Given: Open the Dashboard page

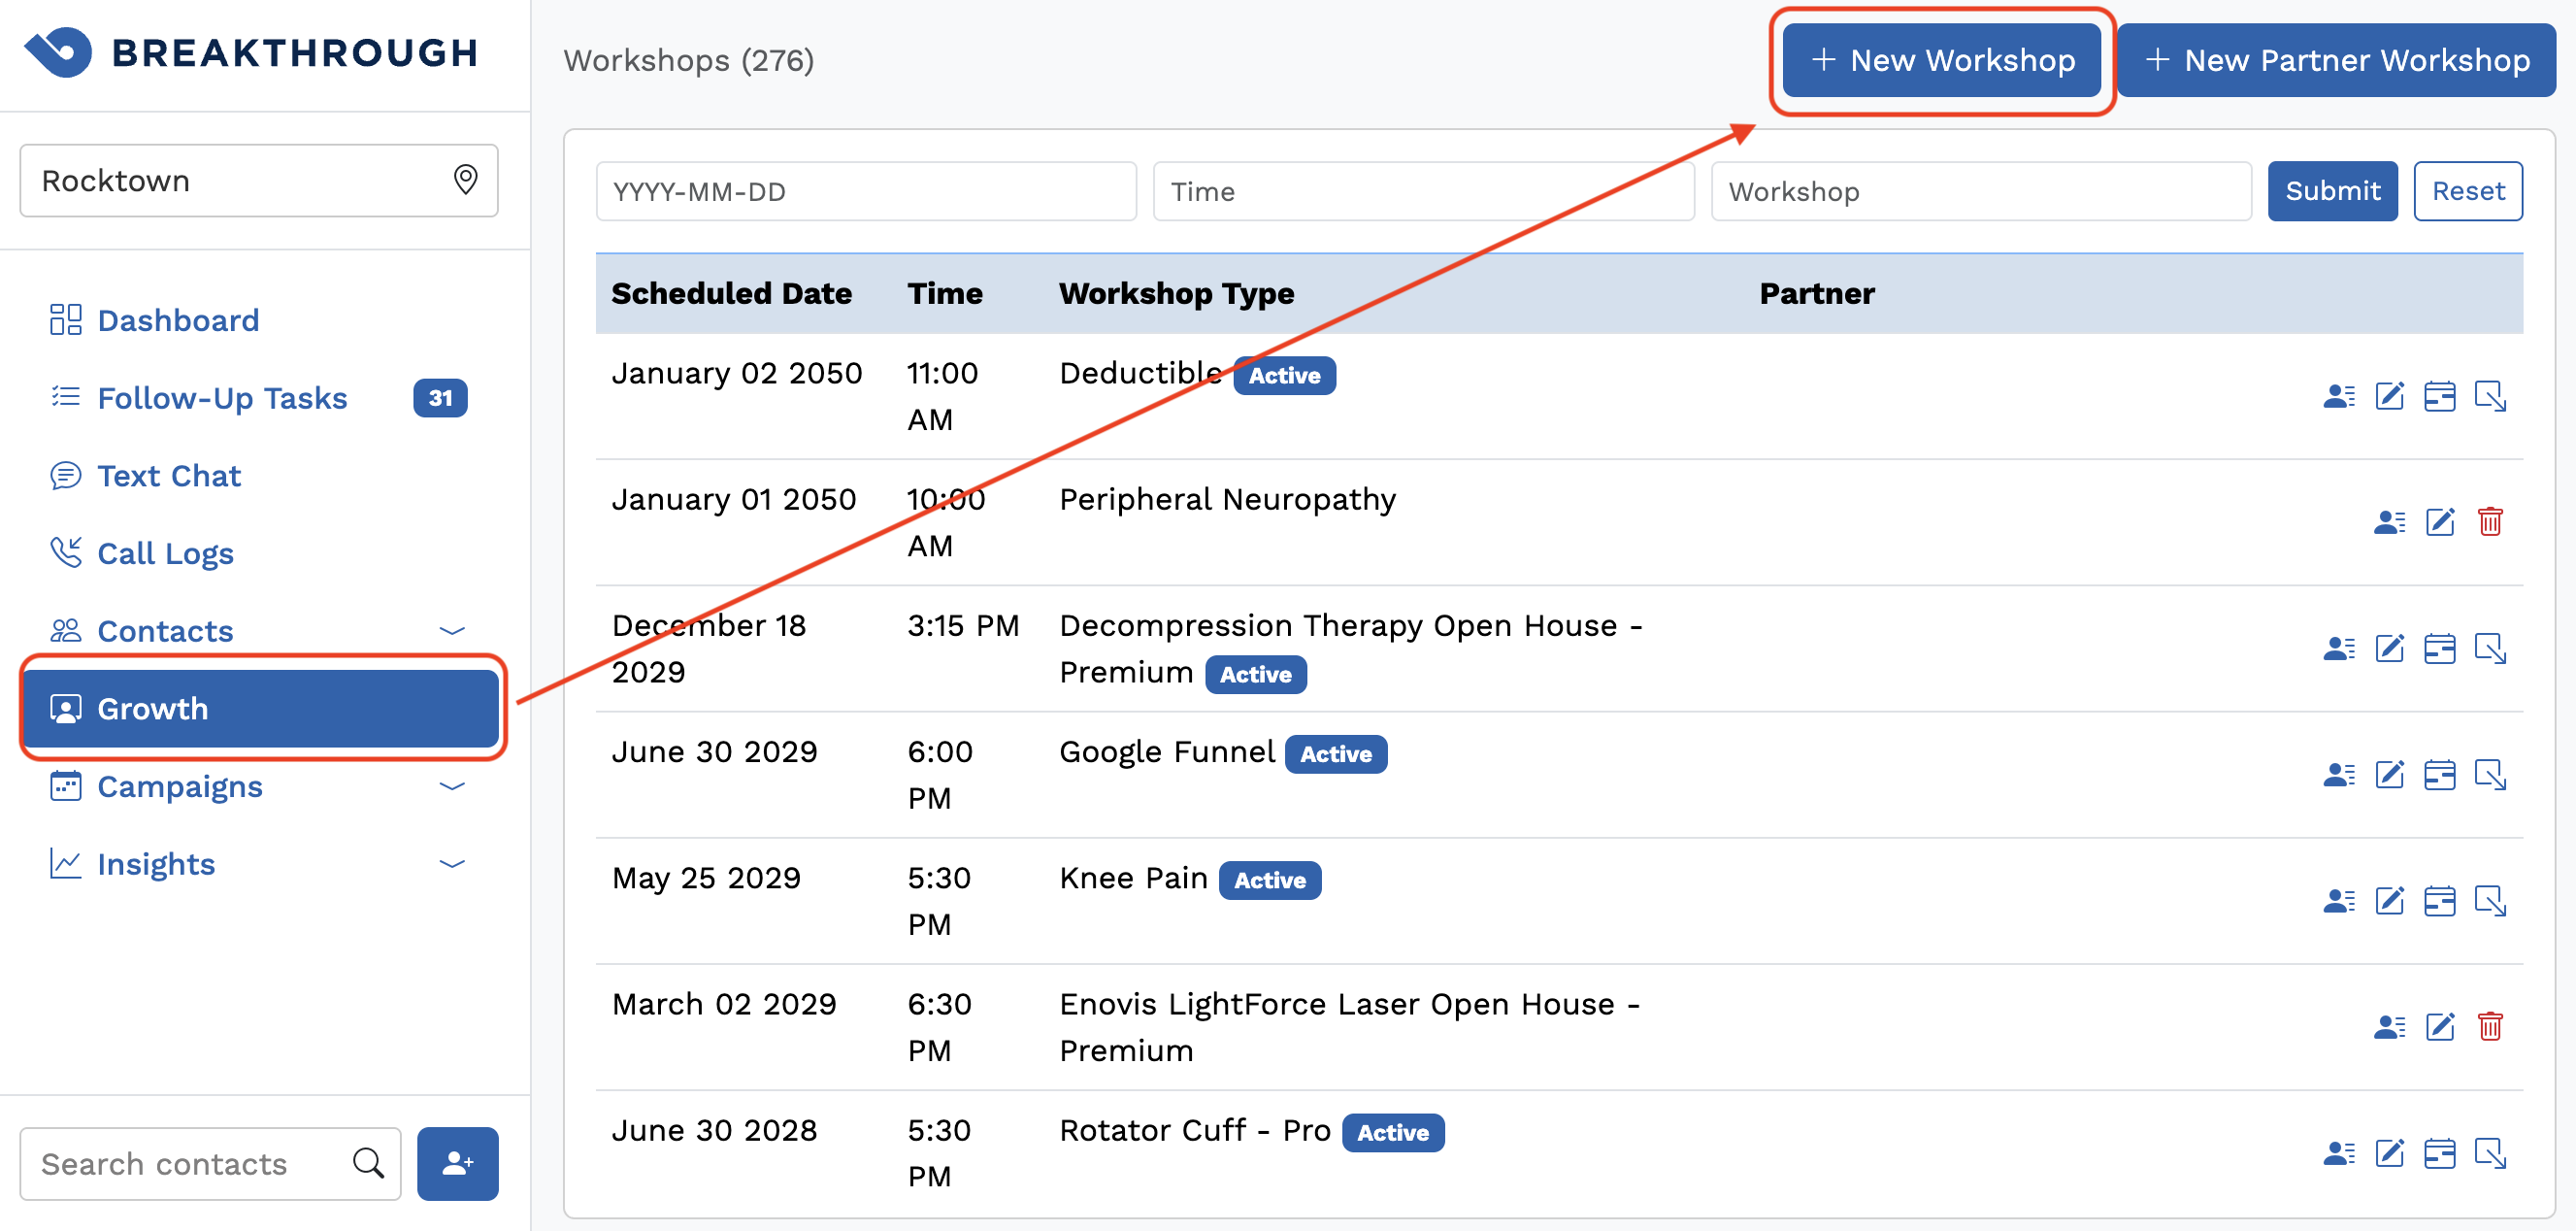Looking at the screenshot, I should tap(177, 320).
